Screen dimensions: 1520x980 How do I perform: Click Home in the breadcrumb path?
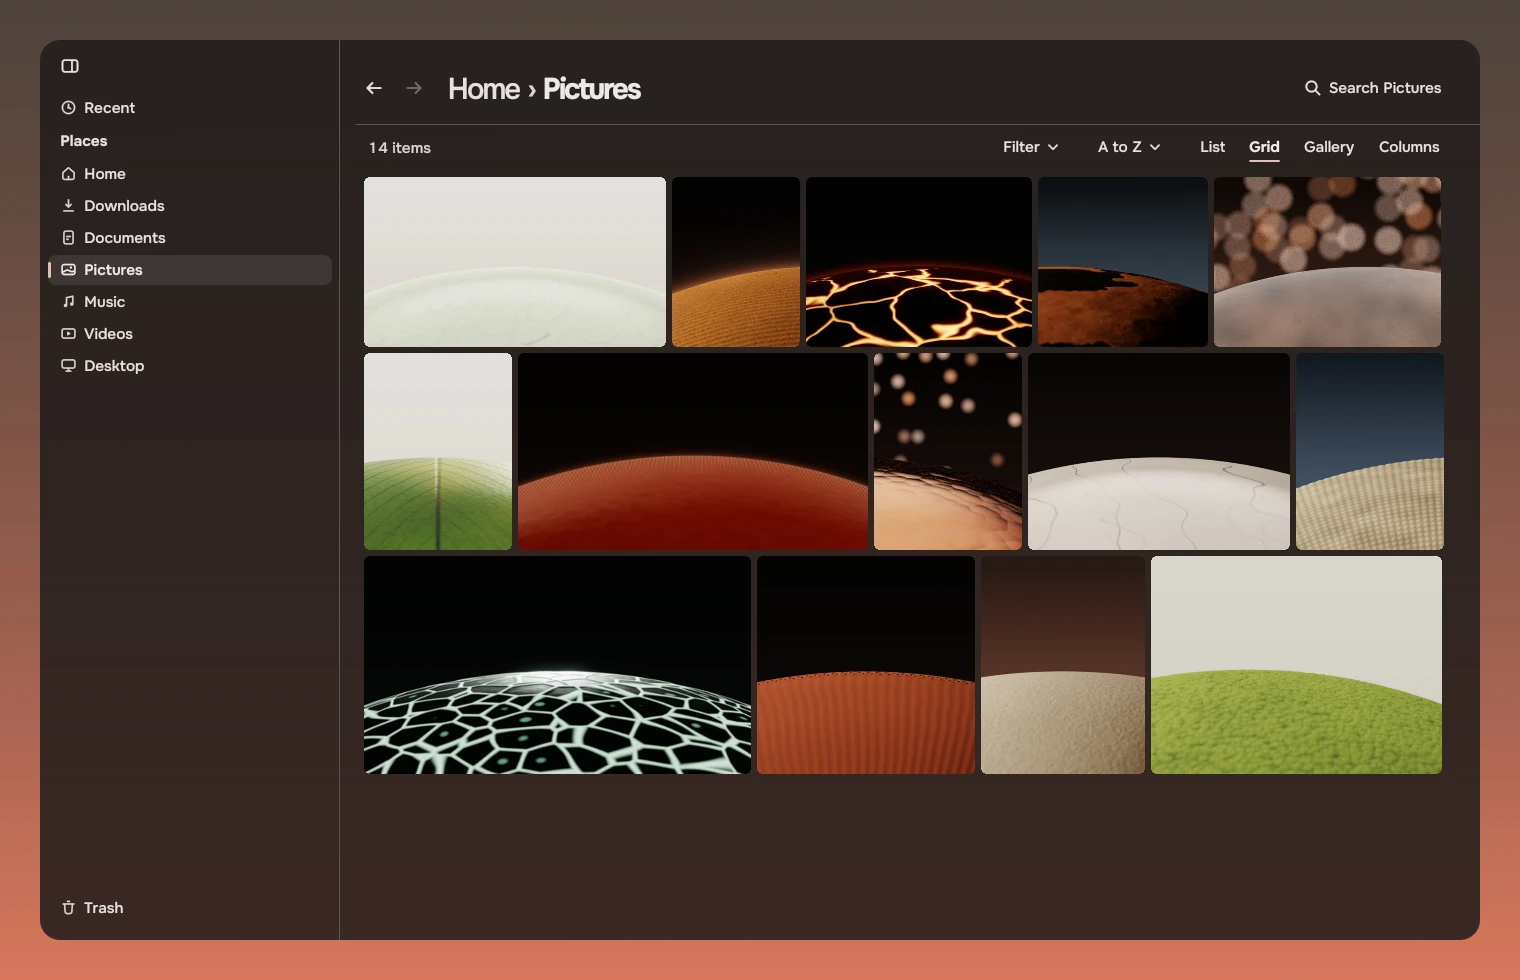[x=484, y=88]
